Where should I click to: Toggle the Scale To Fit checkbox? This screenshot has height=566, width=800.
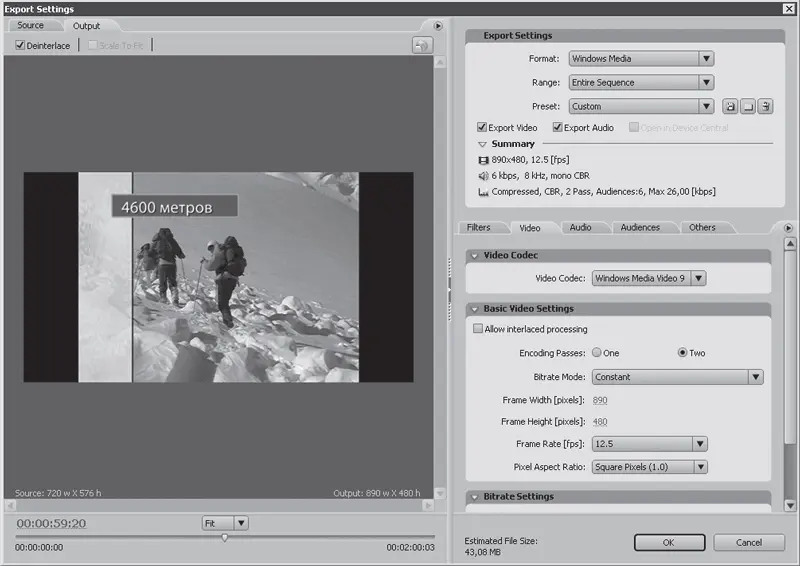(92, 45)
